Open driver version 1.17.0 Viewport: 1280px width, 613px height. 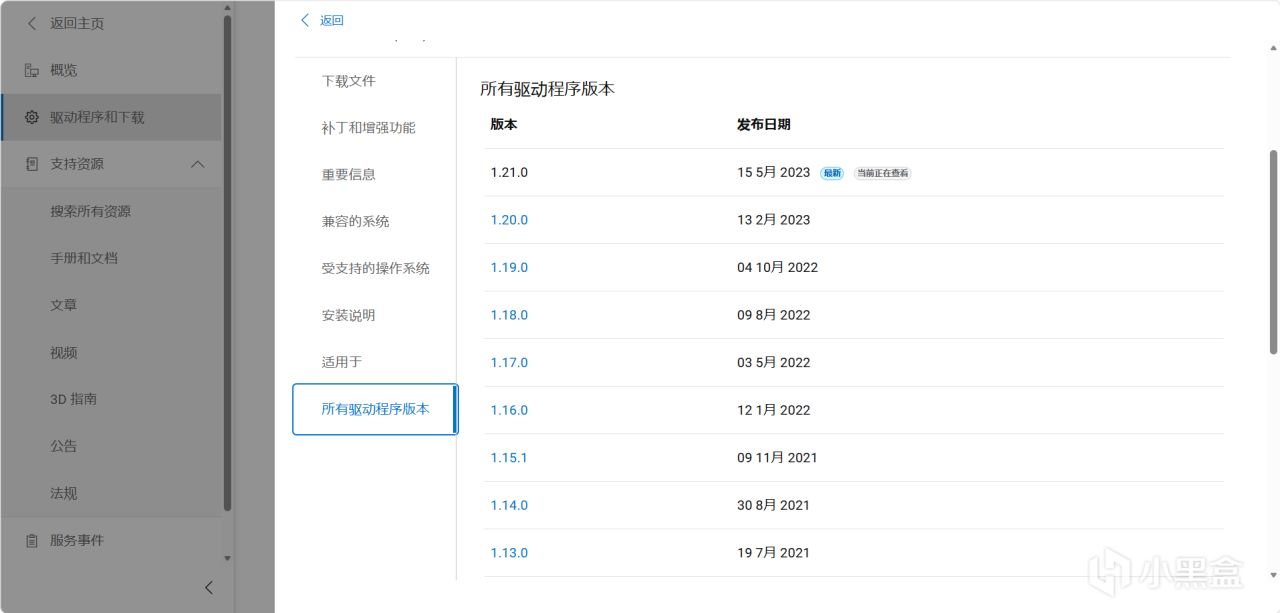[x=509, y=362]
